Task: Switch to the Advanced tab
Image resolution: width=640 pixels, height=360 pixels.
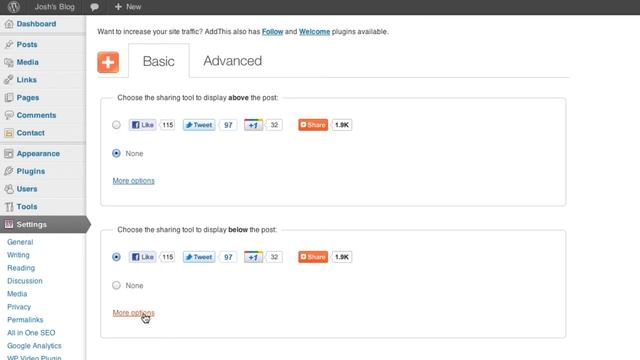Action: 233,61
